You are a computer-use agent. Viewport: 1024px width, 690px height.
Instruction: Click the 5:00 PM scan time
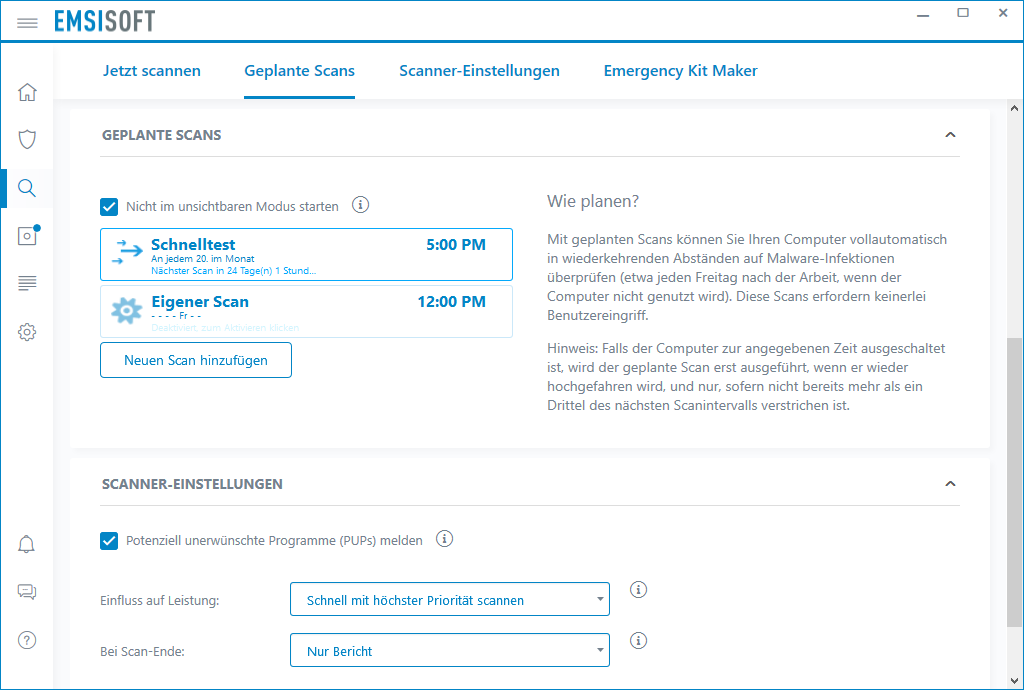click(x=456, y=245)
